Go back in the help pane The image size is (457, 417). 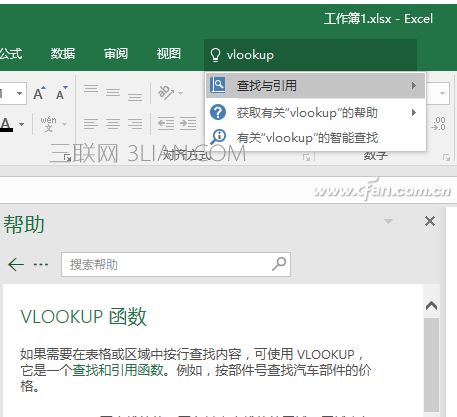16,265
